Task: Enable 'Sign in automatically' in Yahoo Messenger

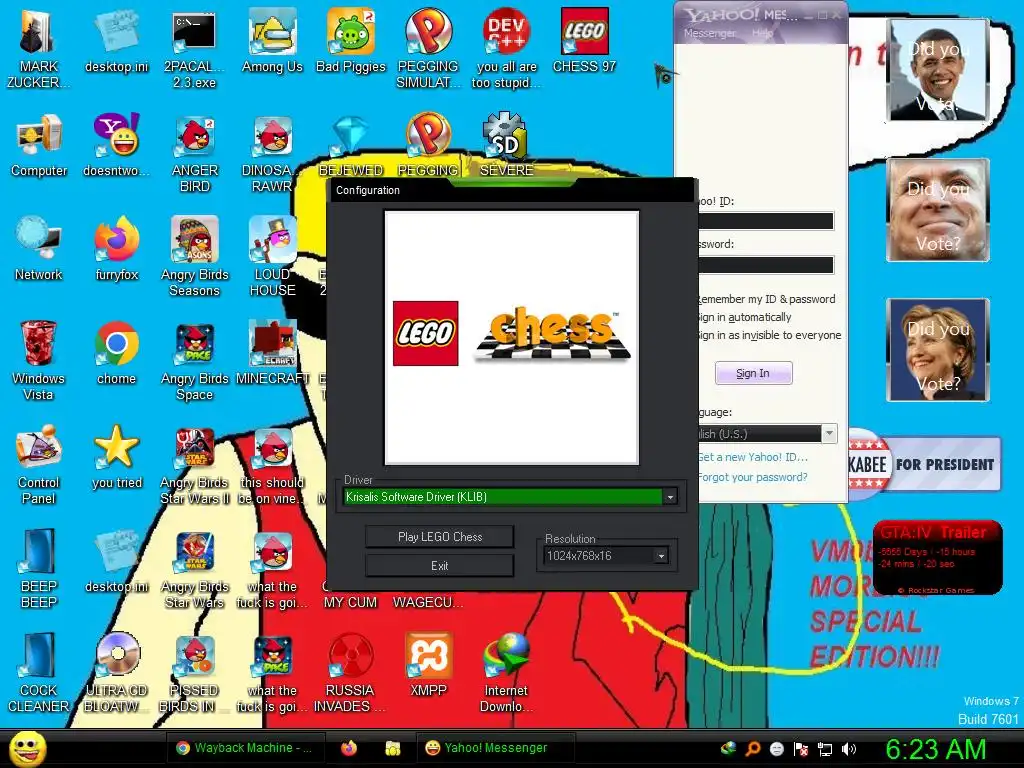Action: click(744, 317)
